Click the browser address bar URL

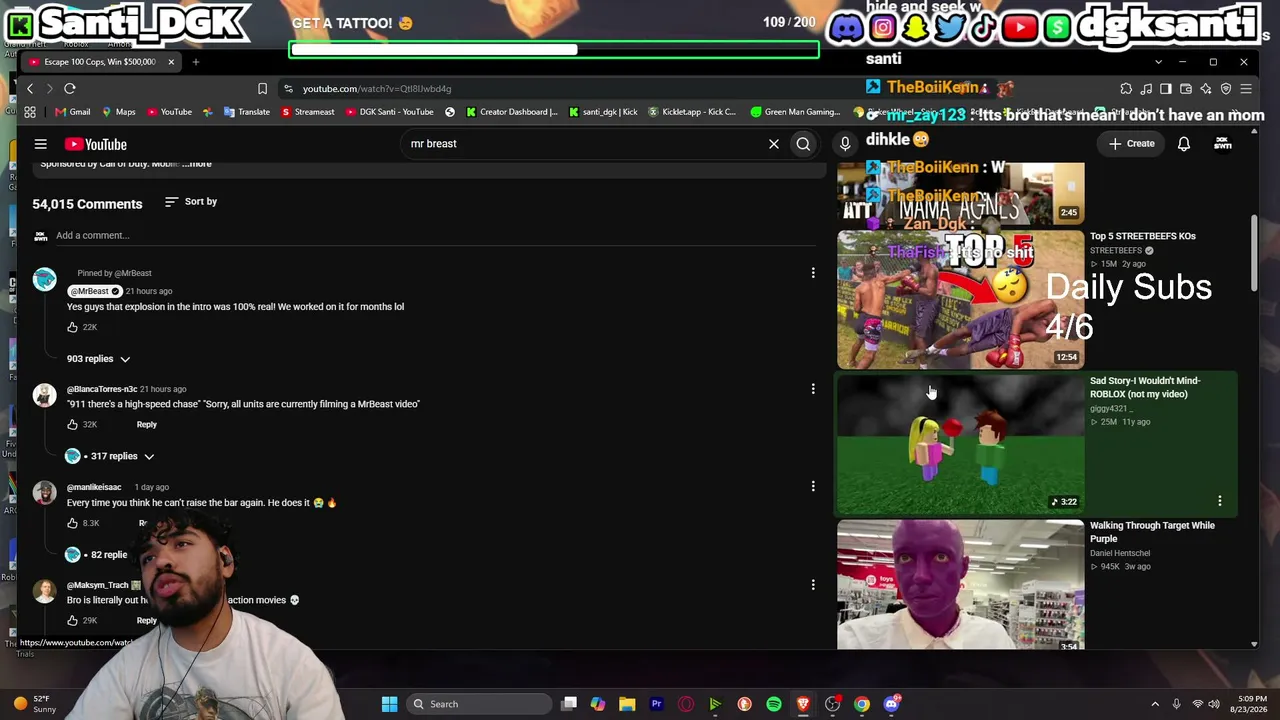point(377,89)
